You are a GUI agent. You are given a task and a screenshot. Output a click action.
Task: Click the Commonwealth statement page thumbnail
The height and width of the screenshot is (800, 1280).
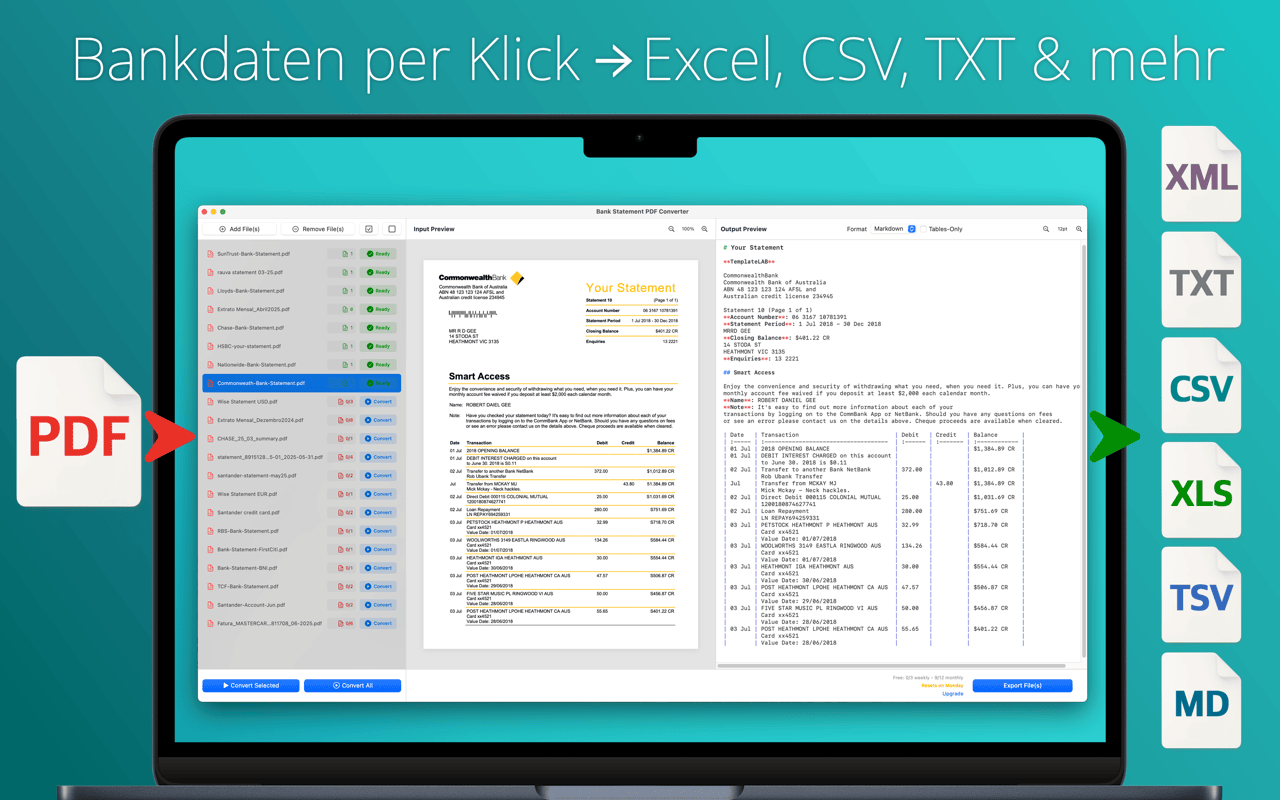(x=560, y=454)
